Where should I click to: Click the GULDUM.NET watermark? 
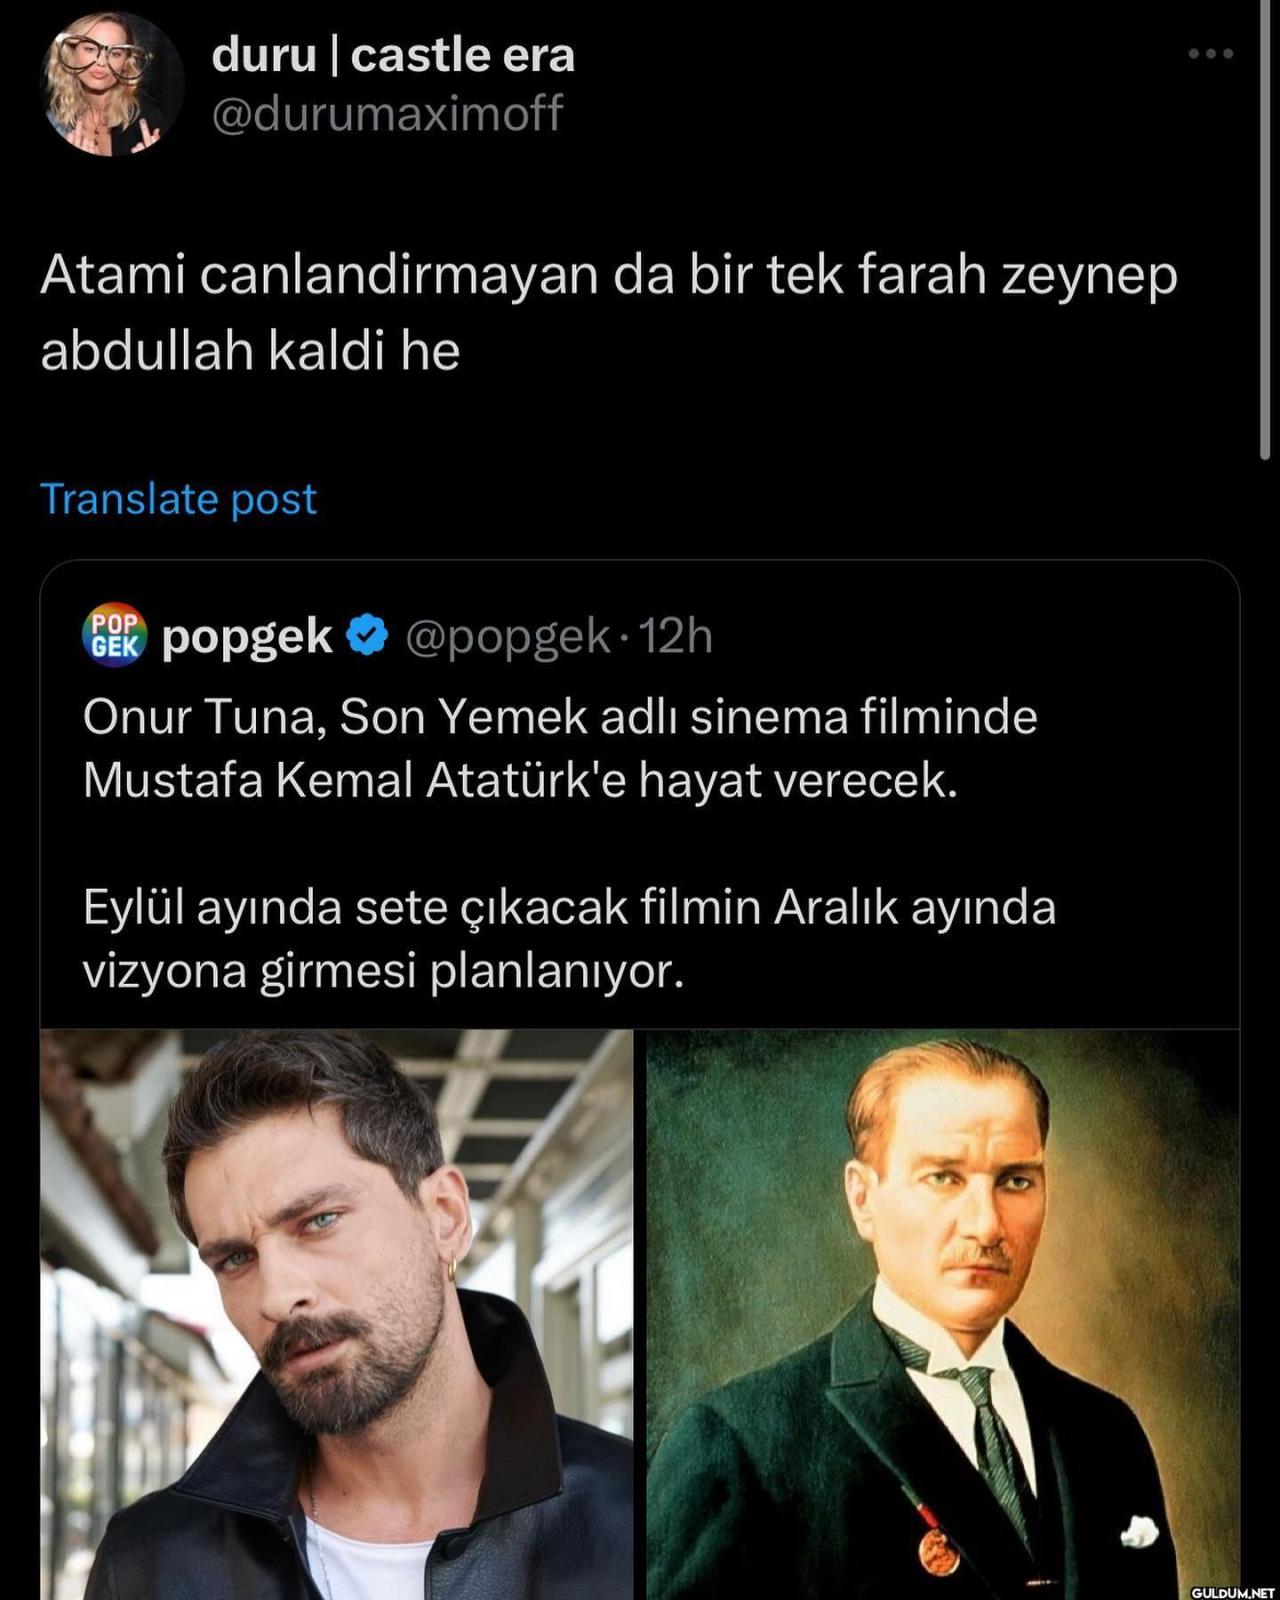pyautogui.click(x=1233, y=1590)
